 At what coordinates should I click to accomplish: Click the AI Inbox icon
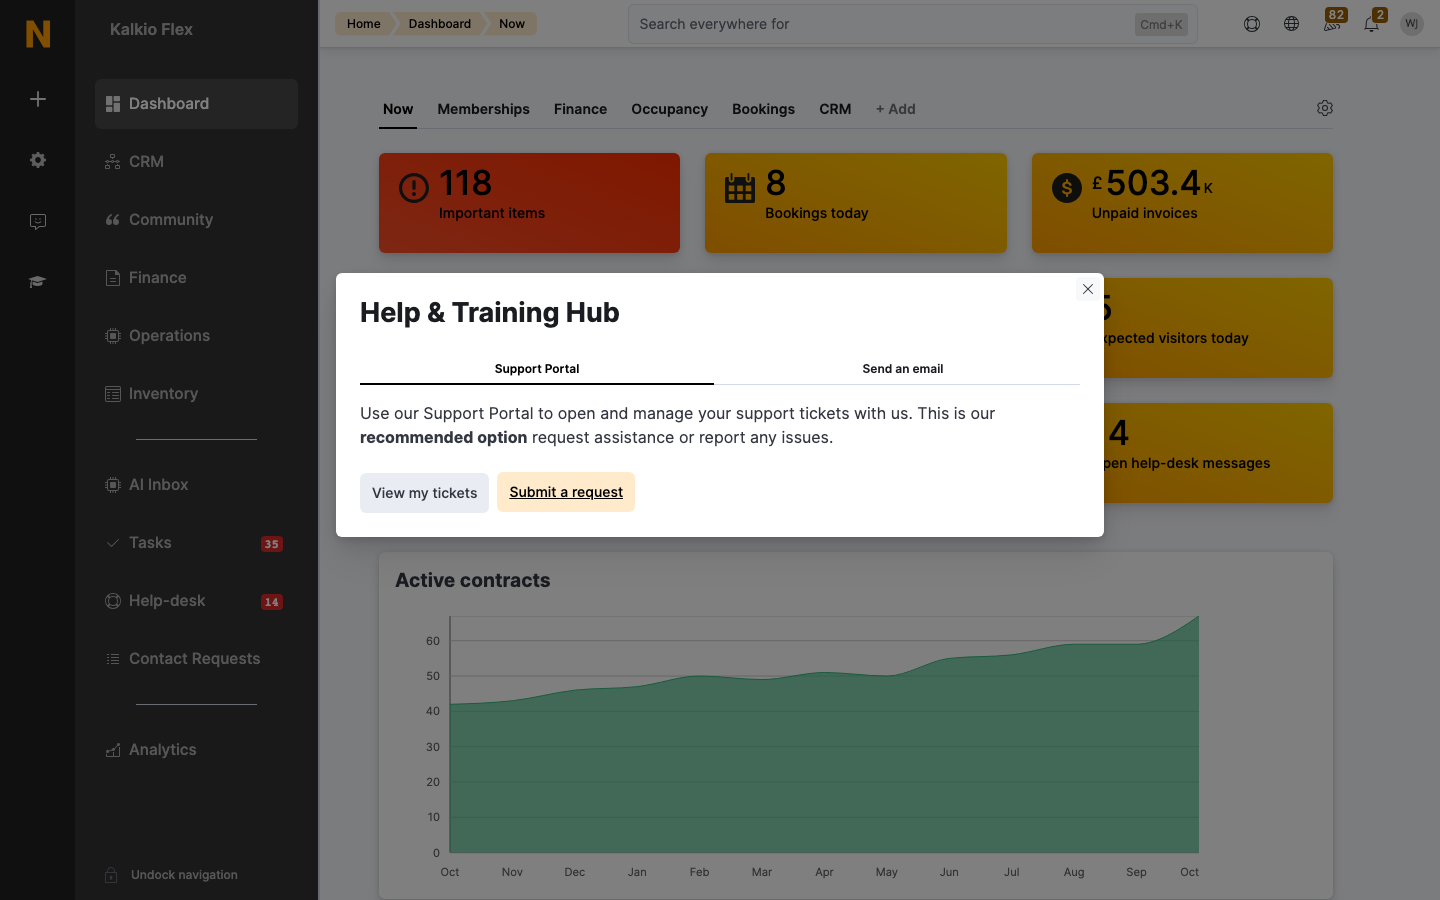(113, 485)
